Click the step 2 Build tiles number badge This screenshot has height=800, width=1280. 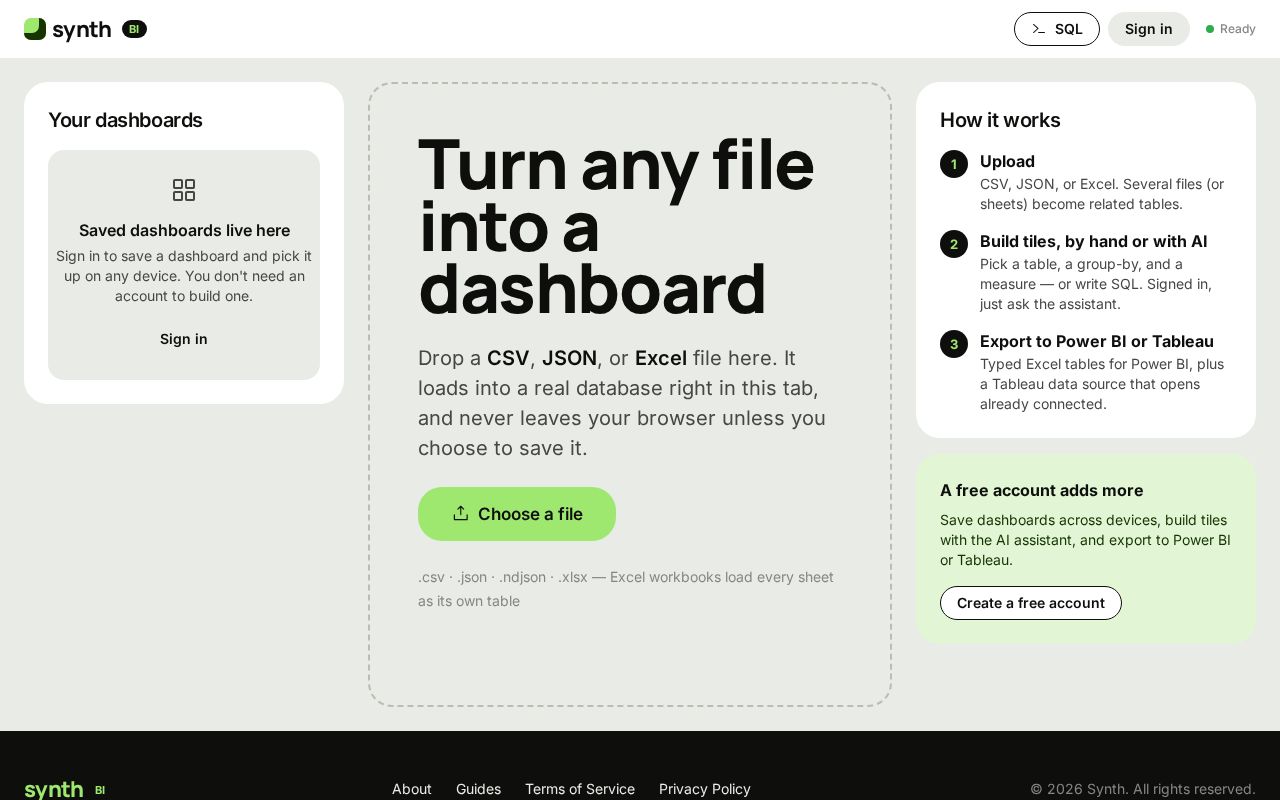(x=954, y=244)
